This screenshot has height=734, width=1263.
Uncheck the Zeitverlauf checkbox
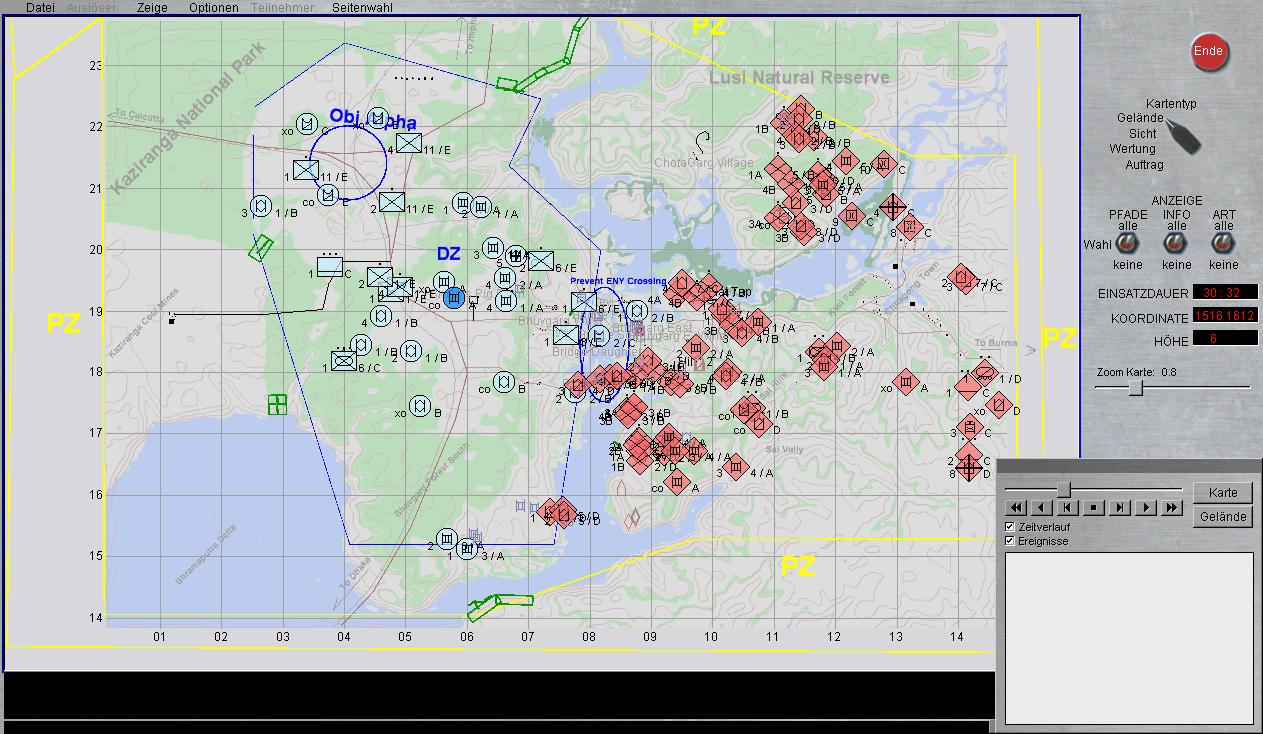[1010, 526]
